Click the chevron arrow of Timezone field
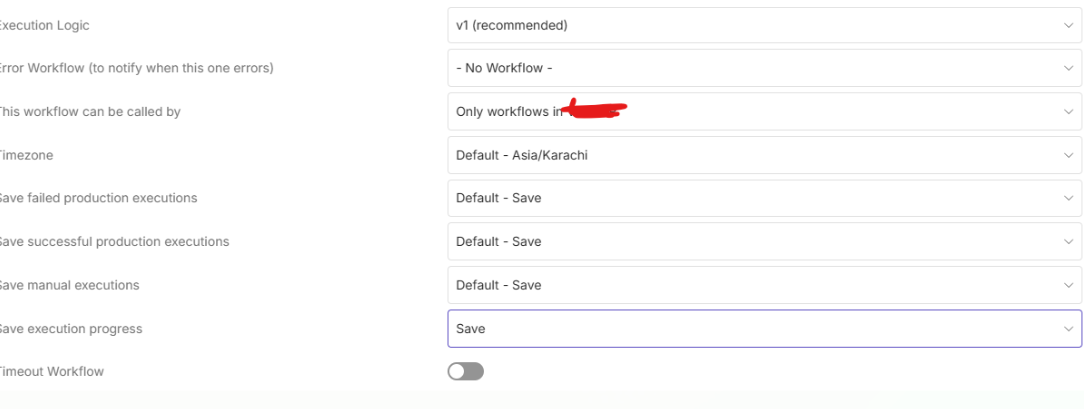 (1068, 155)
